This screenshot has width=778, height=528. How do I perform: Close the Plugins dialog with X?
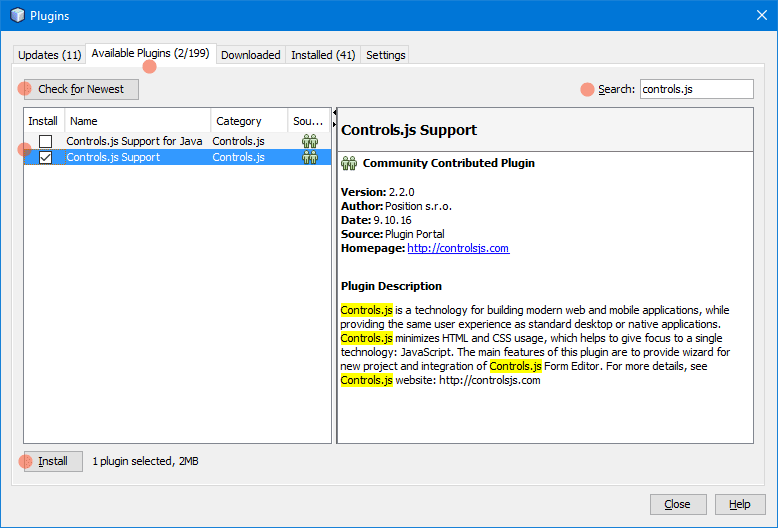[x=762, y=15]
